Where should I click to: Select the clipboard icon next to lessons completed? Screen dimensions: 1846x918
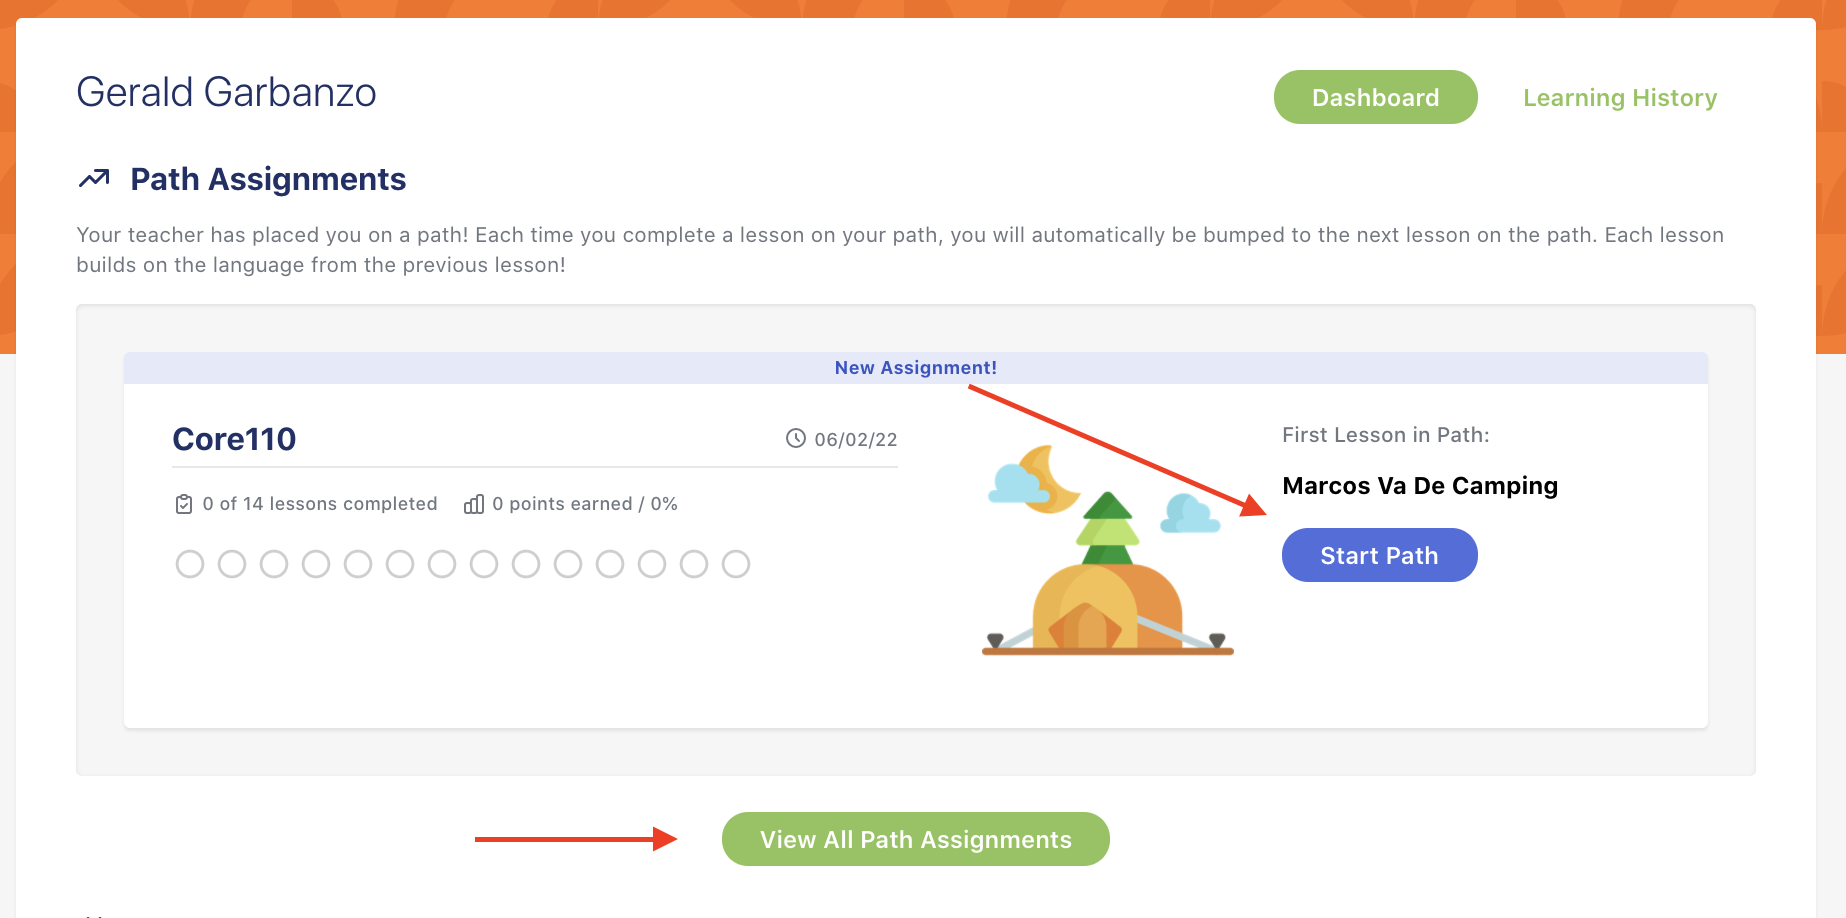(184, 503)
